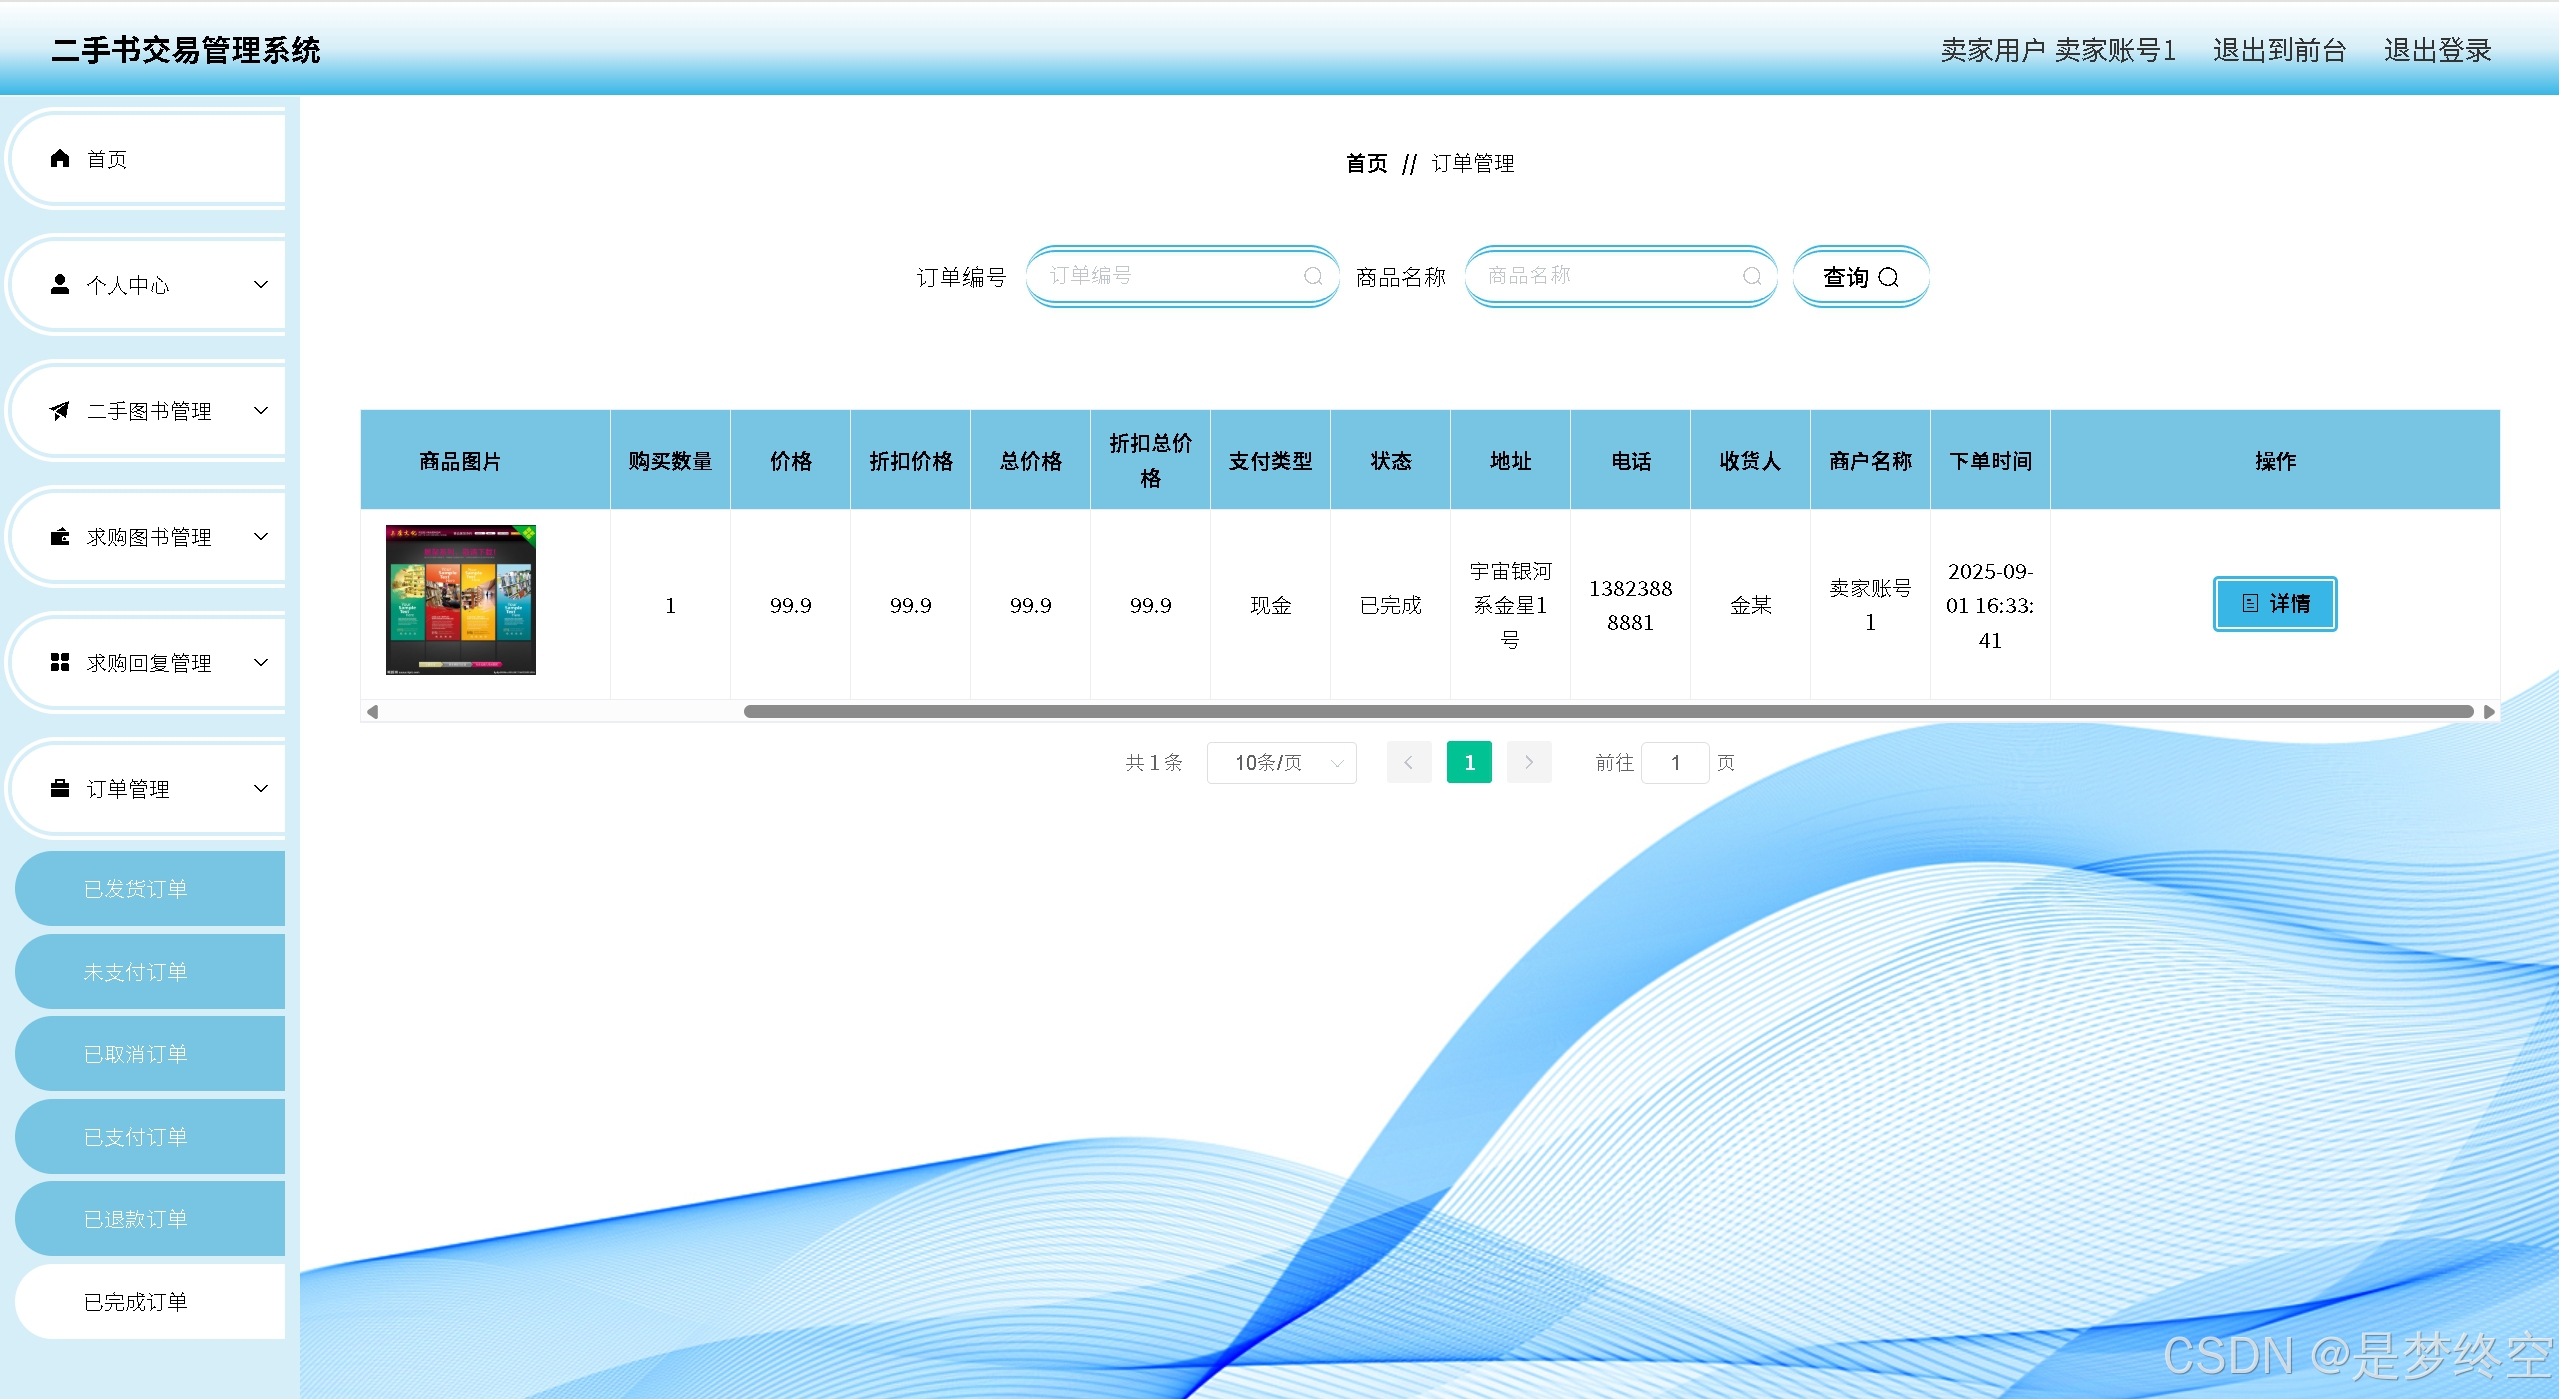Open 首页 in the sidebar
The height and width of the screenshot is (1399, 2559).
(x=148, y=159)
